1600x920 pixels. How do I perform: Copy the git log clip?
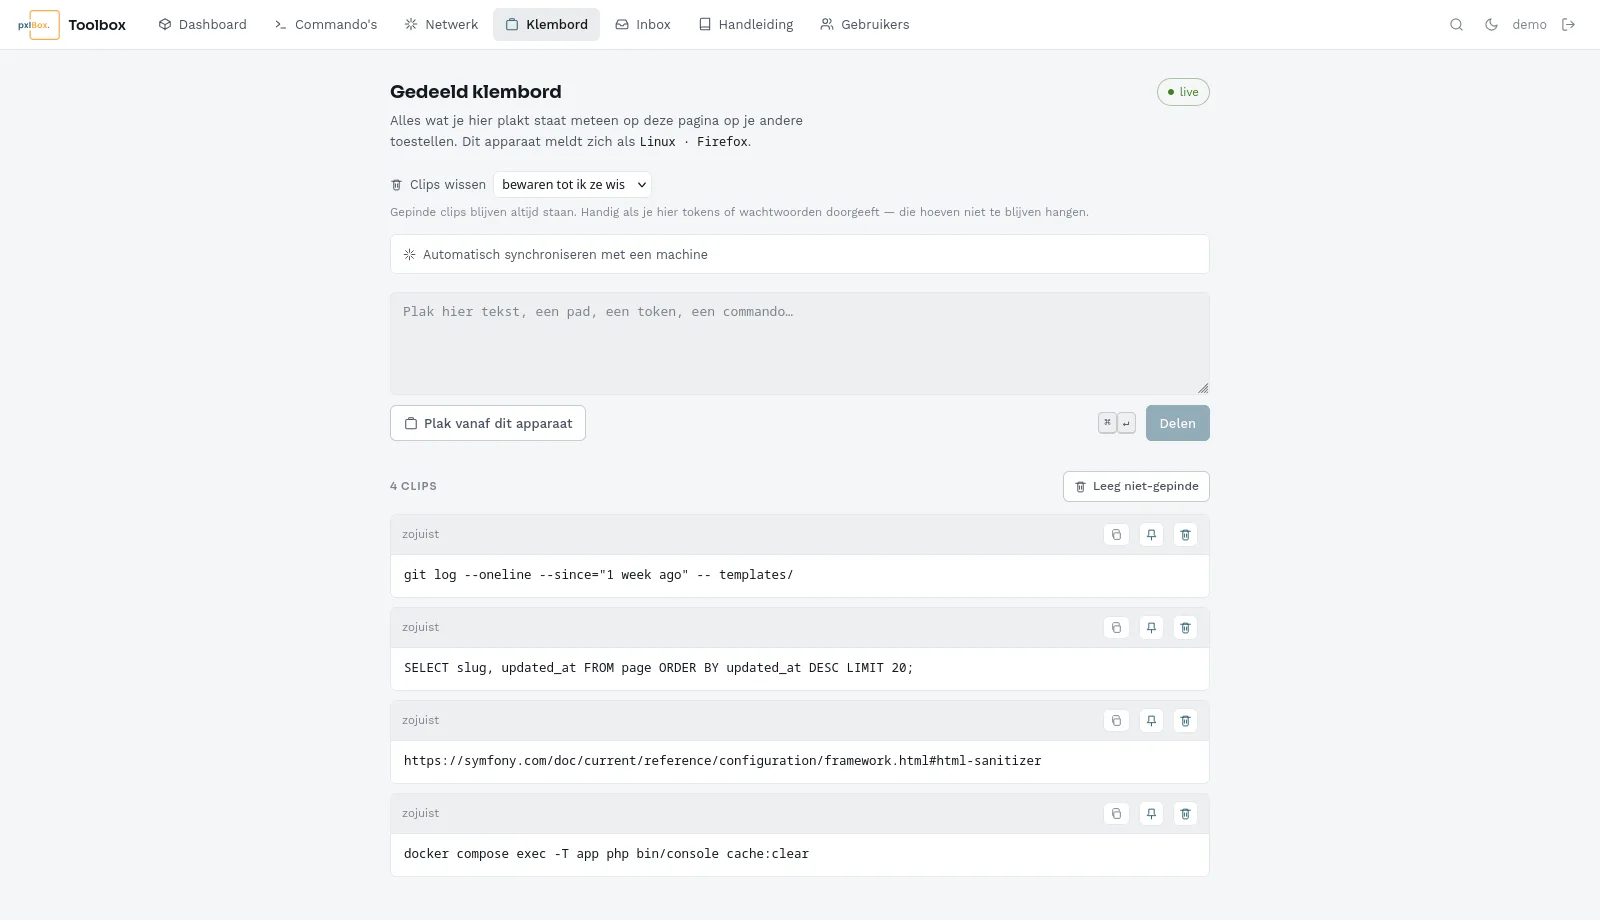pos(1116,535)
